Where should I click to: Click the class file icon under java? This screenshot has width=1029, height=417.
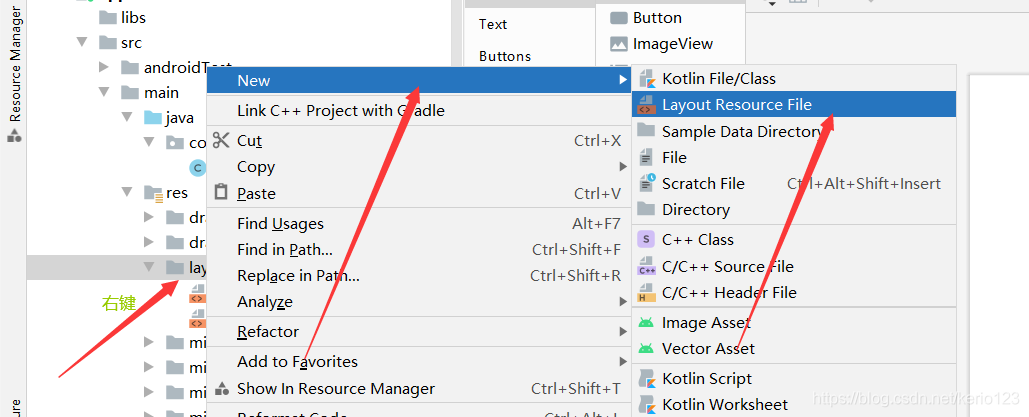coord(198,167)
